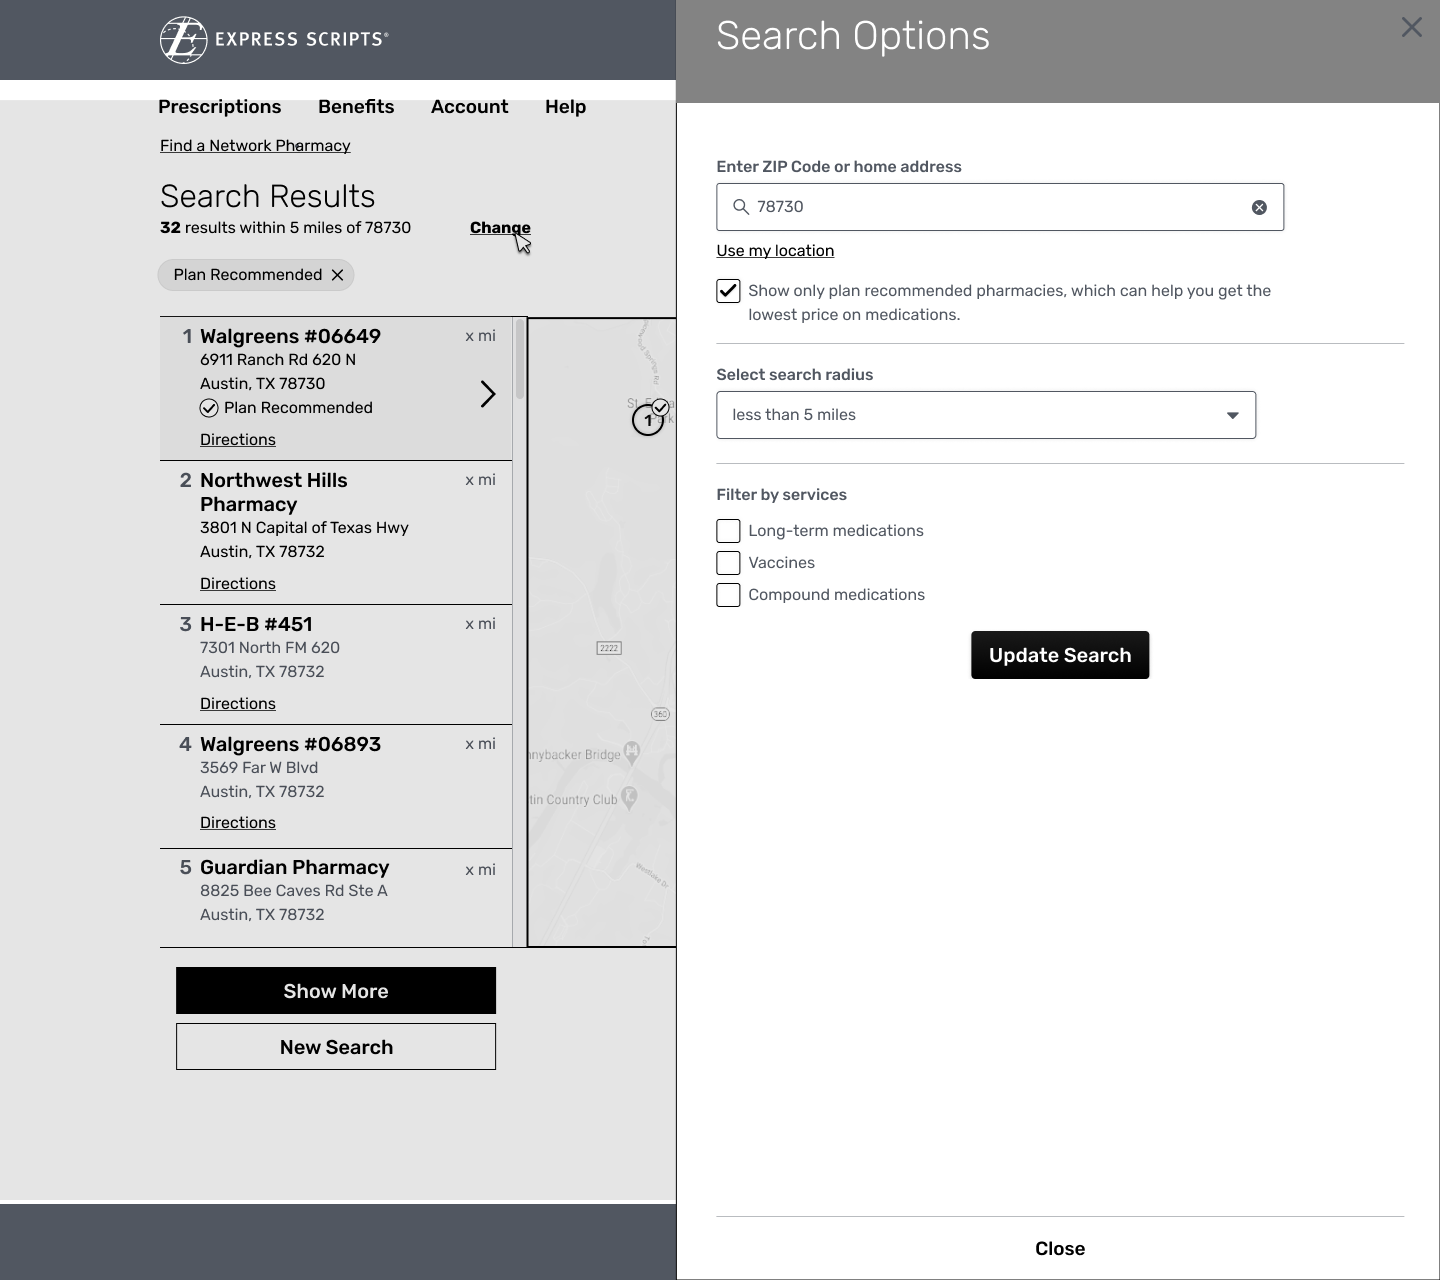Open Walgreens #06649 details chevron

click(x=487, y=394)
